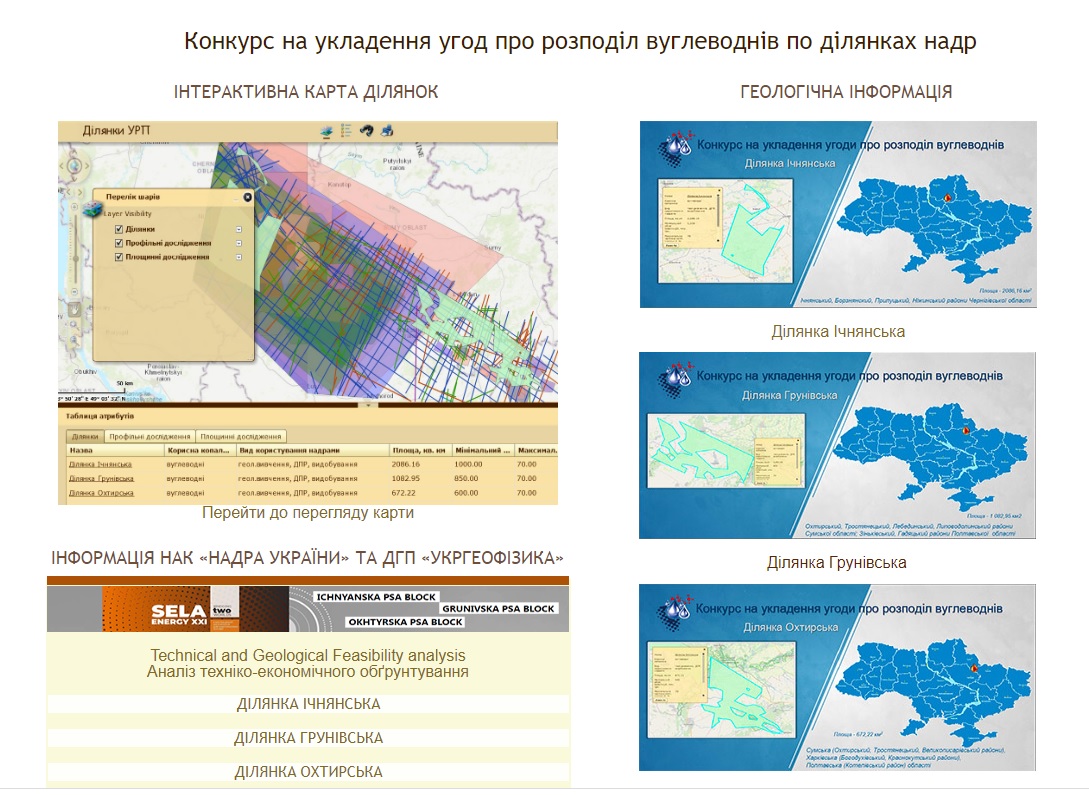Click the 50 km scale bar label

[125, 383]
